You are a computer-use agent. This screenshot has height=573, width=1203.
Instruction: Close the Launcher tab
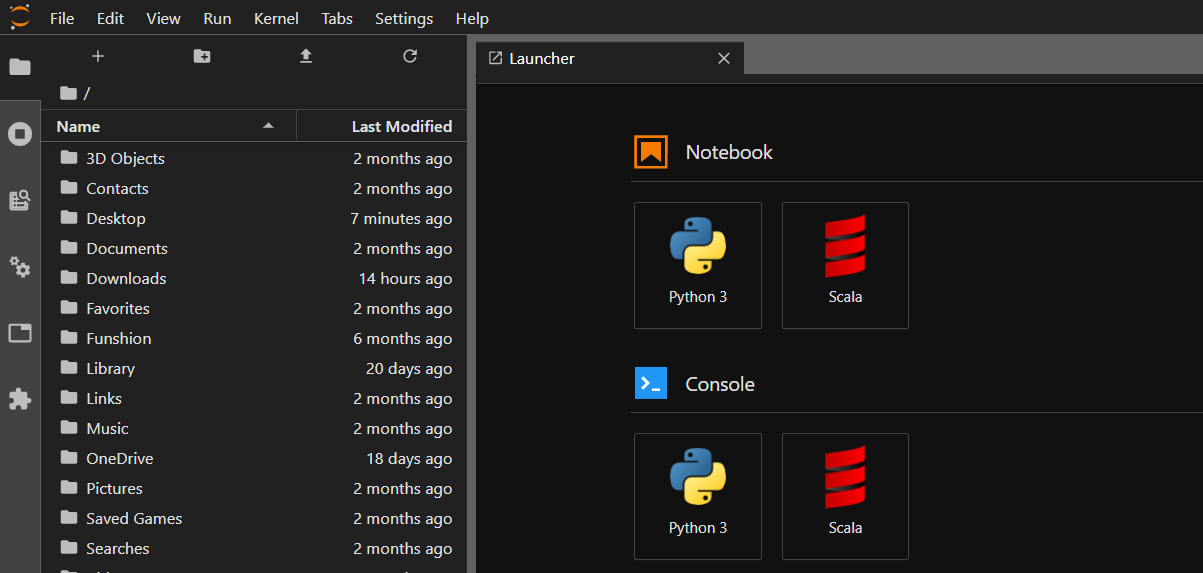(x=724, y=58)
